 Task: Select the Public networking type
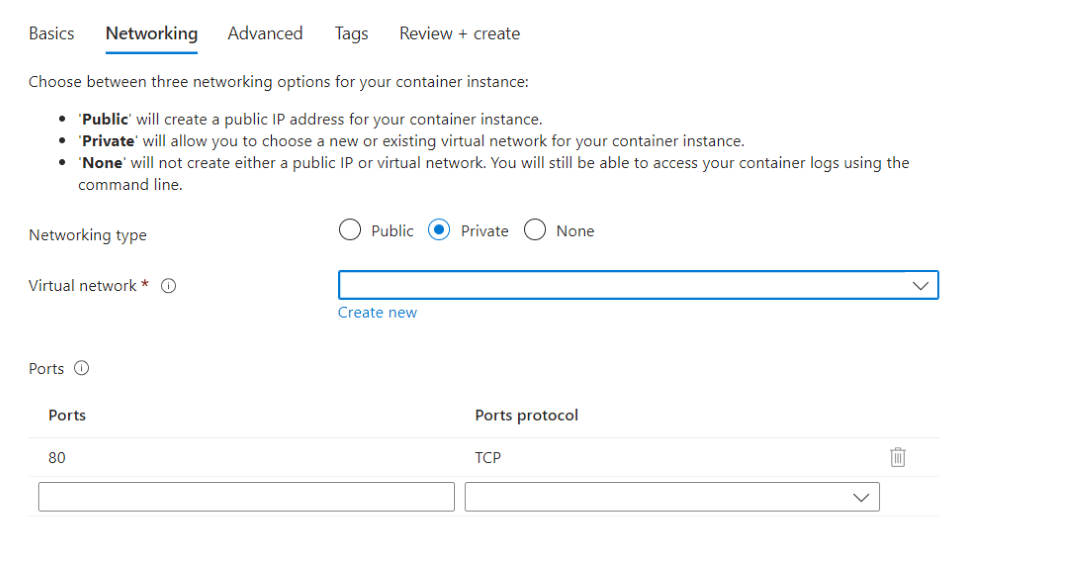(x=350, y=231)
